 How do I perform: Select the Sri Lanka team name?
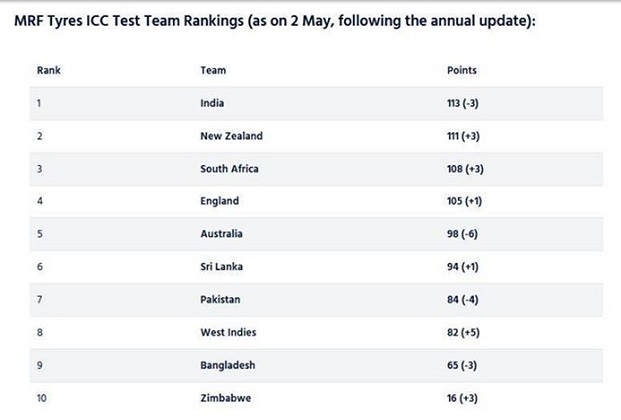(x=221, y=267)
